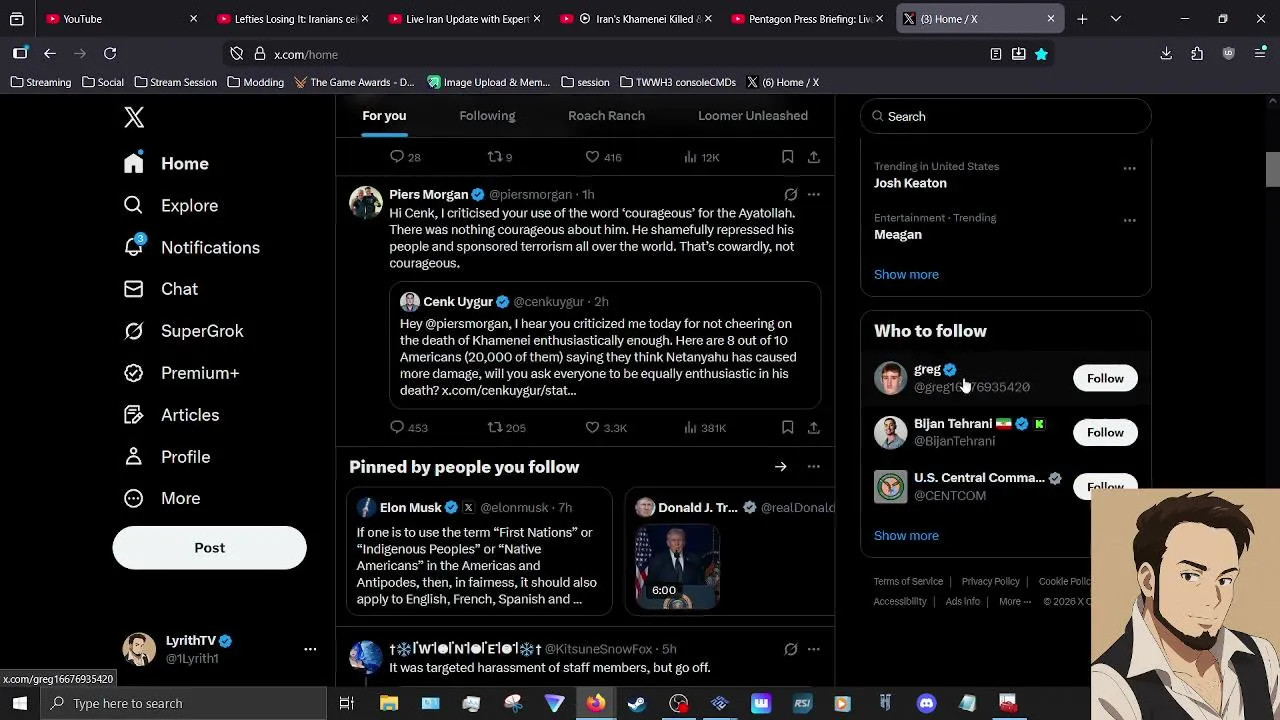Open x.com/cenkuygur/stat link in quote
The width and height of the screenshot is (1280, 720).
tap(509, 390)
